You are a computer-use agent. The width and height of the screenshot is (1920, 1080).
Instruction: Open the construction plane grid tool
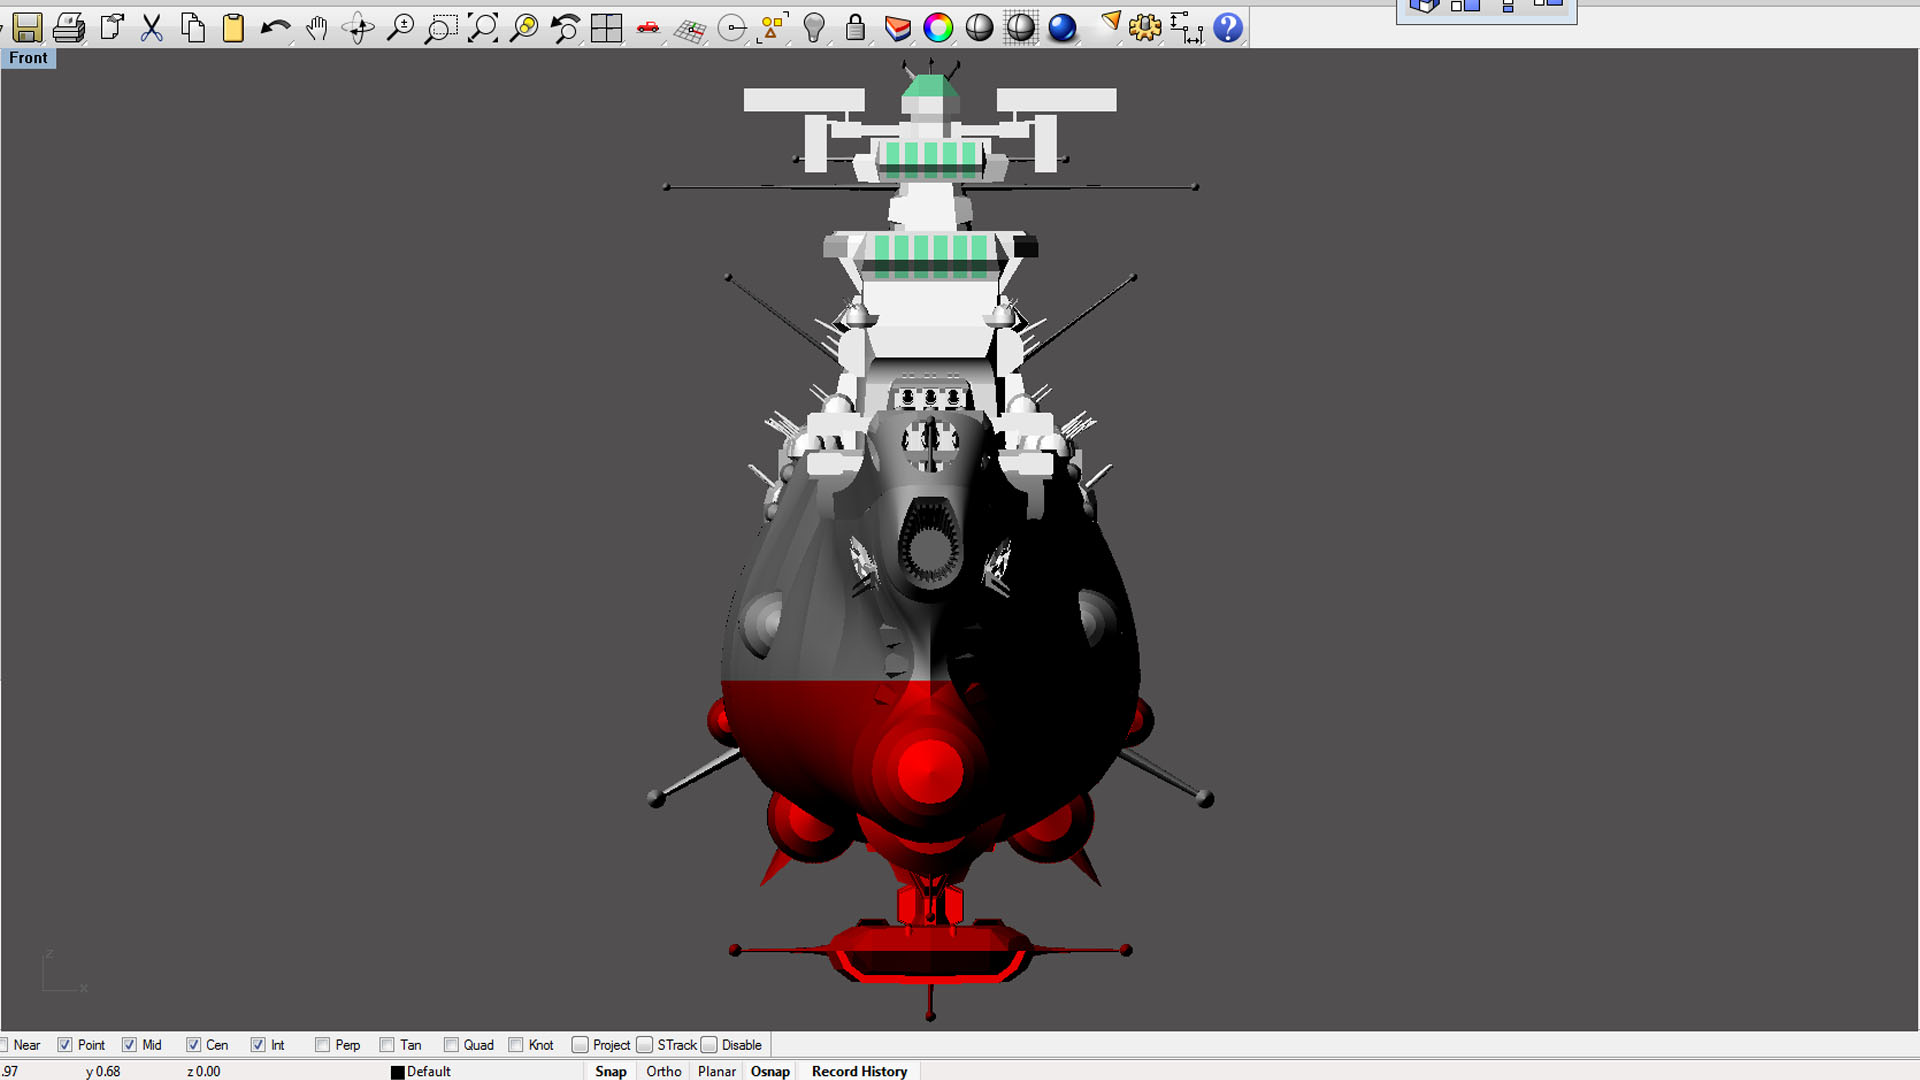coord(690,27)
